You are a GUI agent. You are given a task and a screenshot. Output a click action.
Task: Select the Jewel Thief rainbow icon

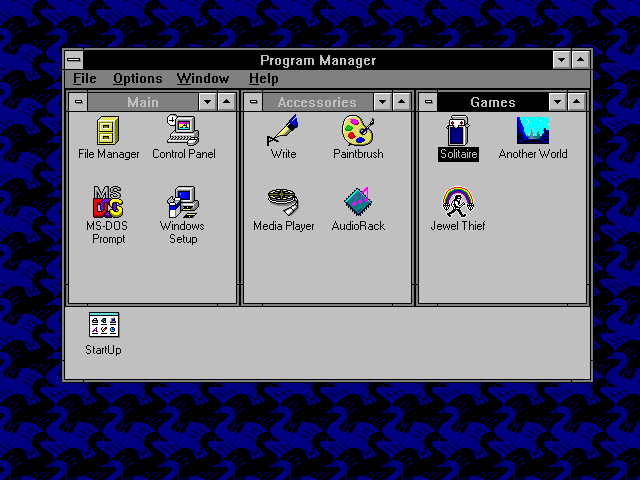click(458, 202)
